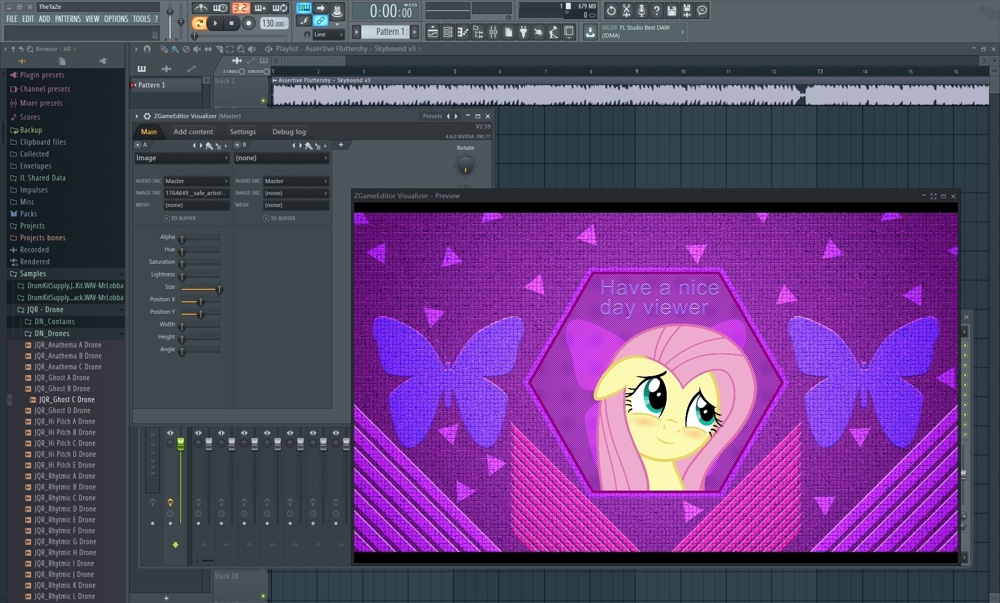Toggle the countdown before recording (3.2) icon
The image size is (1000, 603).
tap(240, 8)
